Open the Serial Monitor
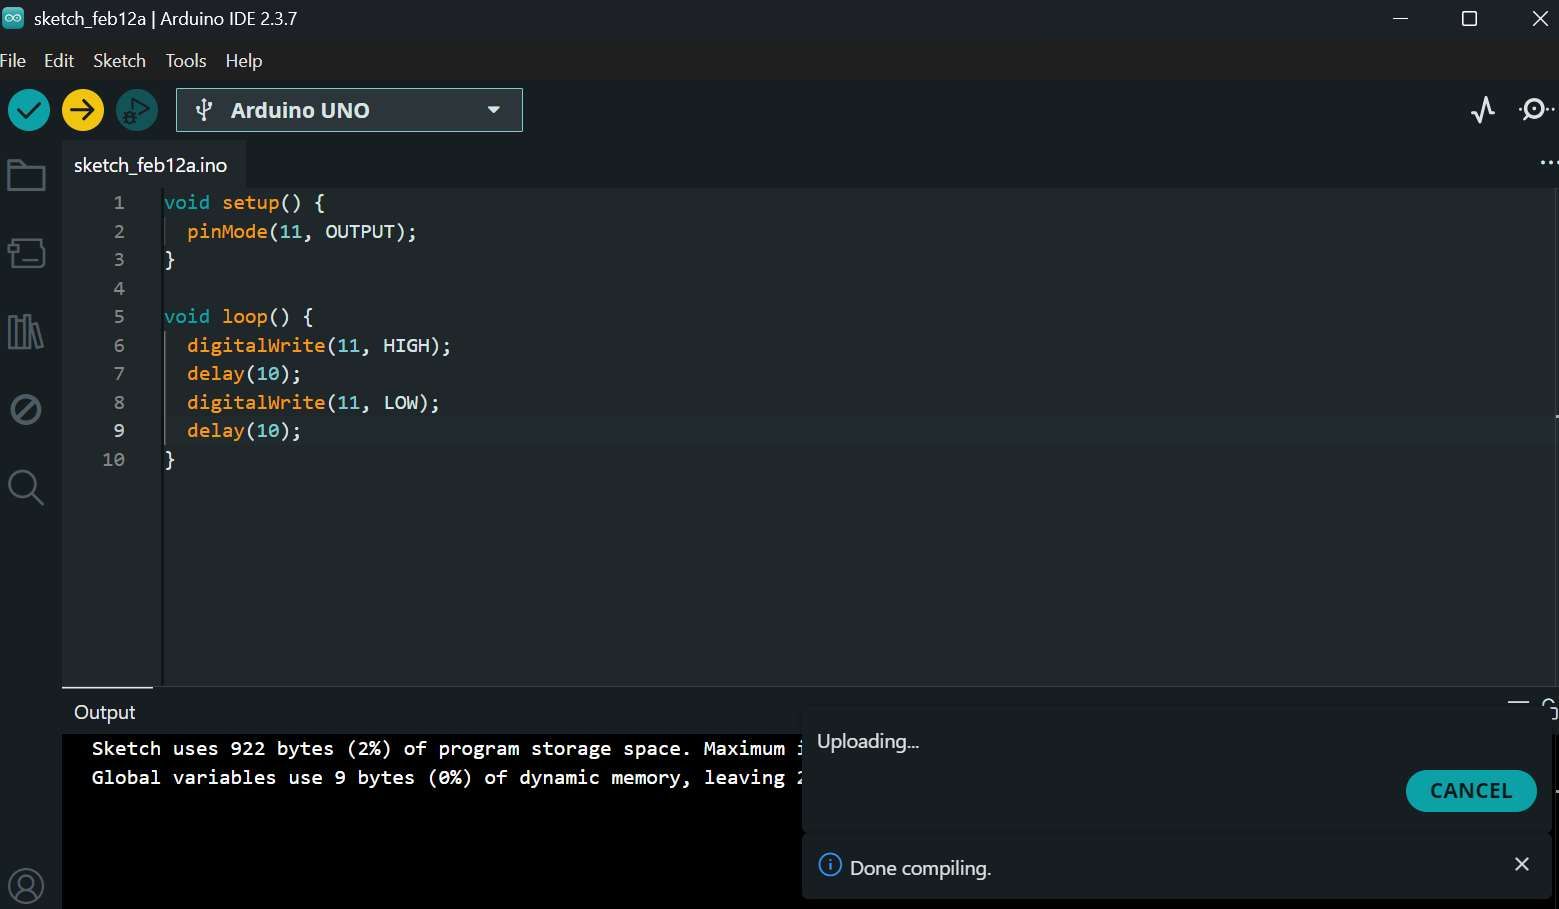The width and height of the screenshot is (1559, 909). click(1535, 110)
